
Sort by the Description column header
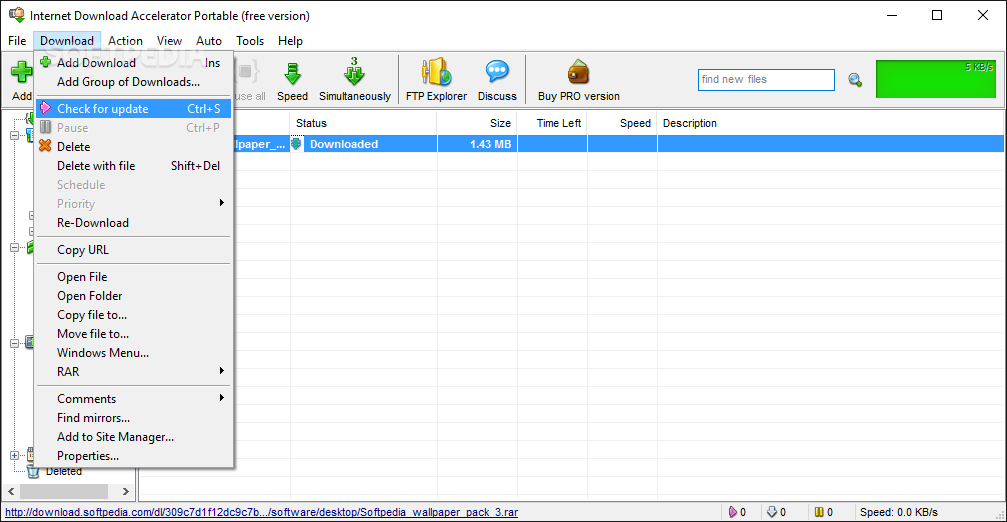click(x=830, y=123)
